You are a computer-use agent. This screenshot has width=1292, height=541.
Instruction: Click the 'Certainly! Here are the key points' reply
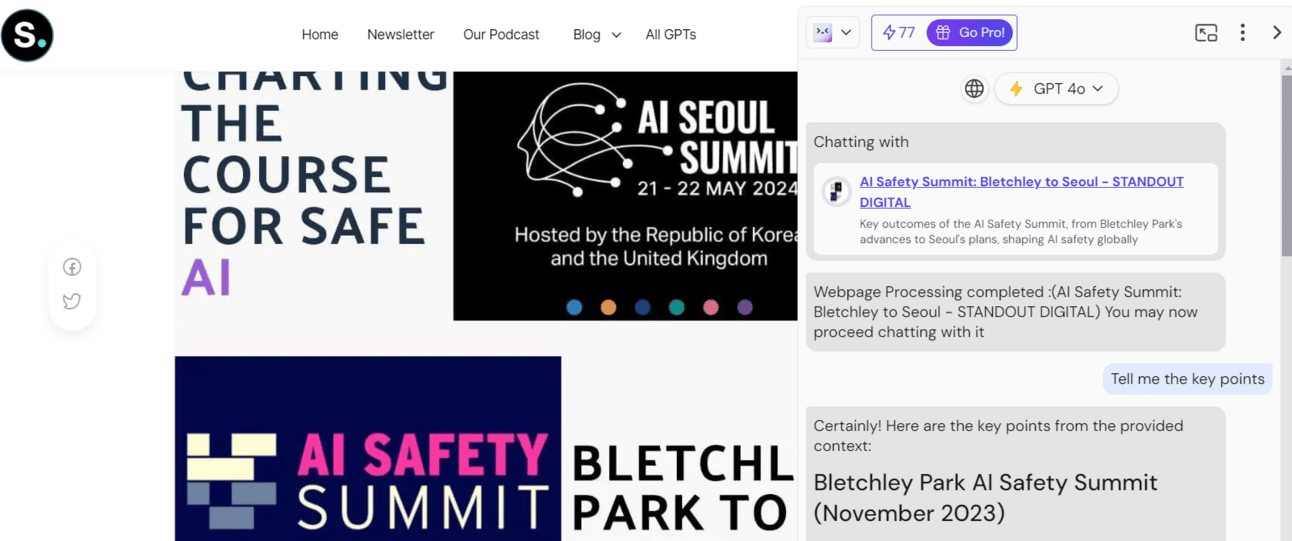998,435
